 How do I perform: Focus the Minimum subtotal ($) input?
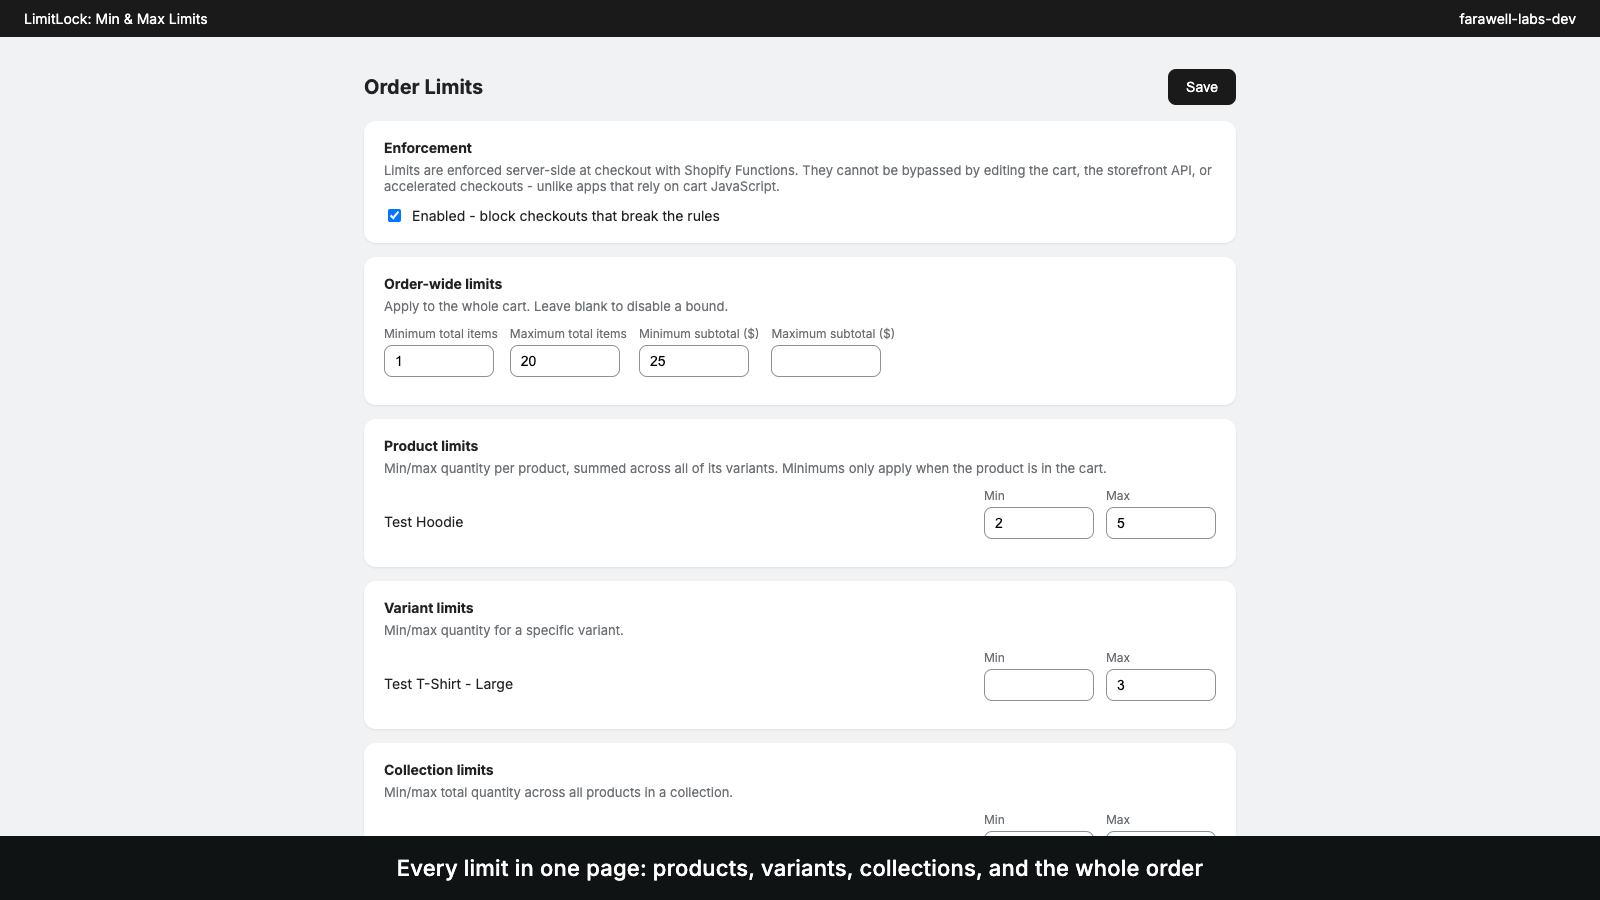pos(694,361)
